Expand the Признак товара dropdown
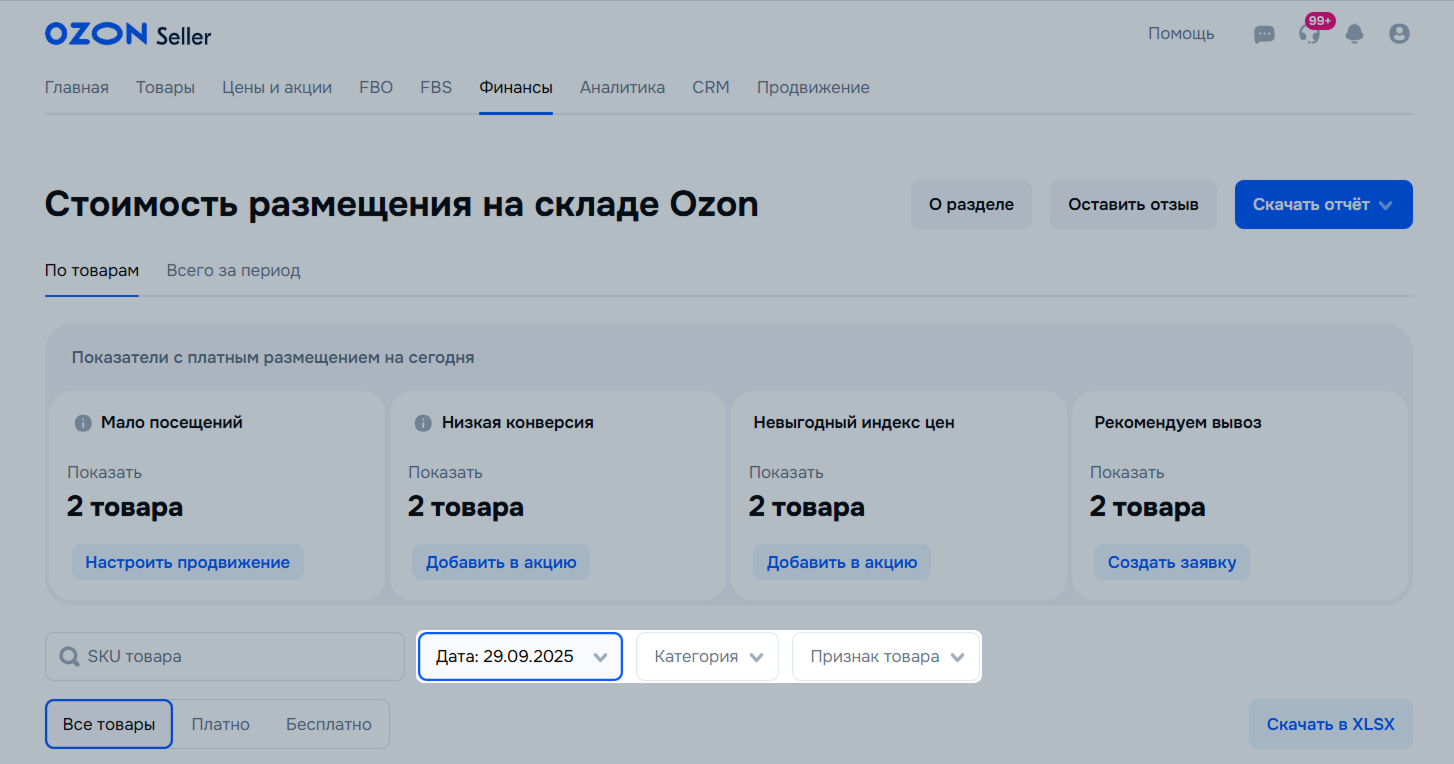 886,657
